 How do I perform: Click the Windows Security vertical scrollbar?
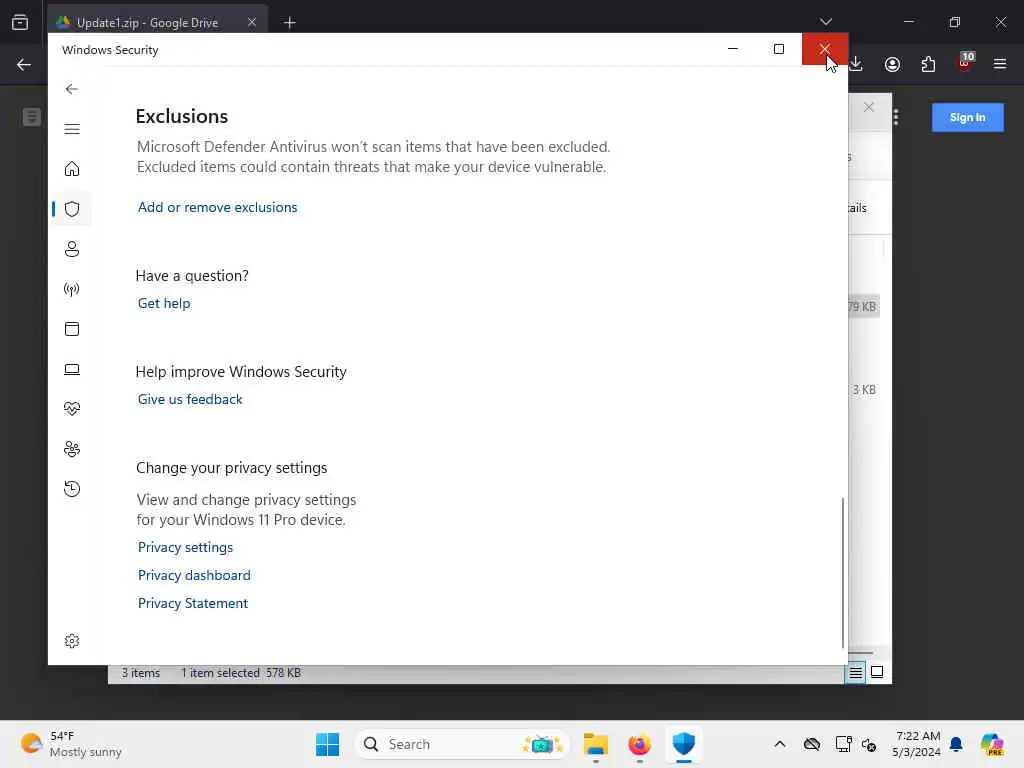(842, 573)
